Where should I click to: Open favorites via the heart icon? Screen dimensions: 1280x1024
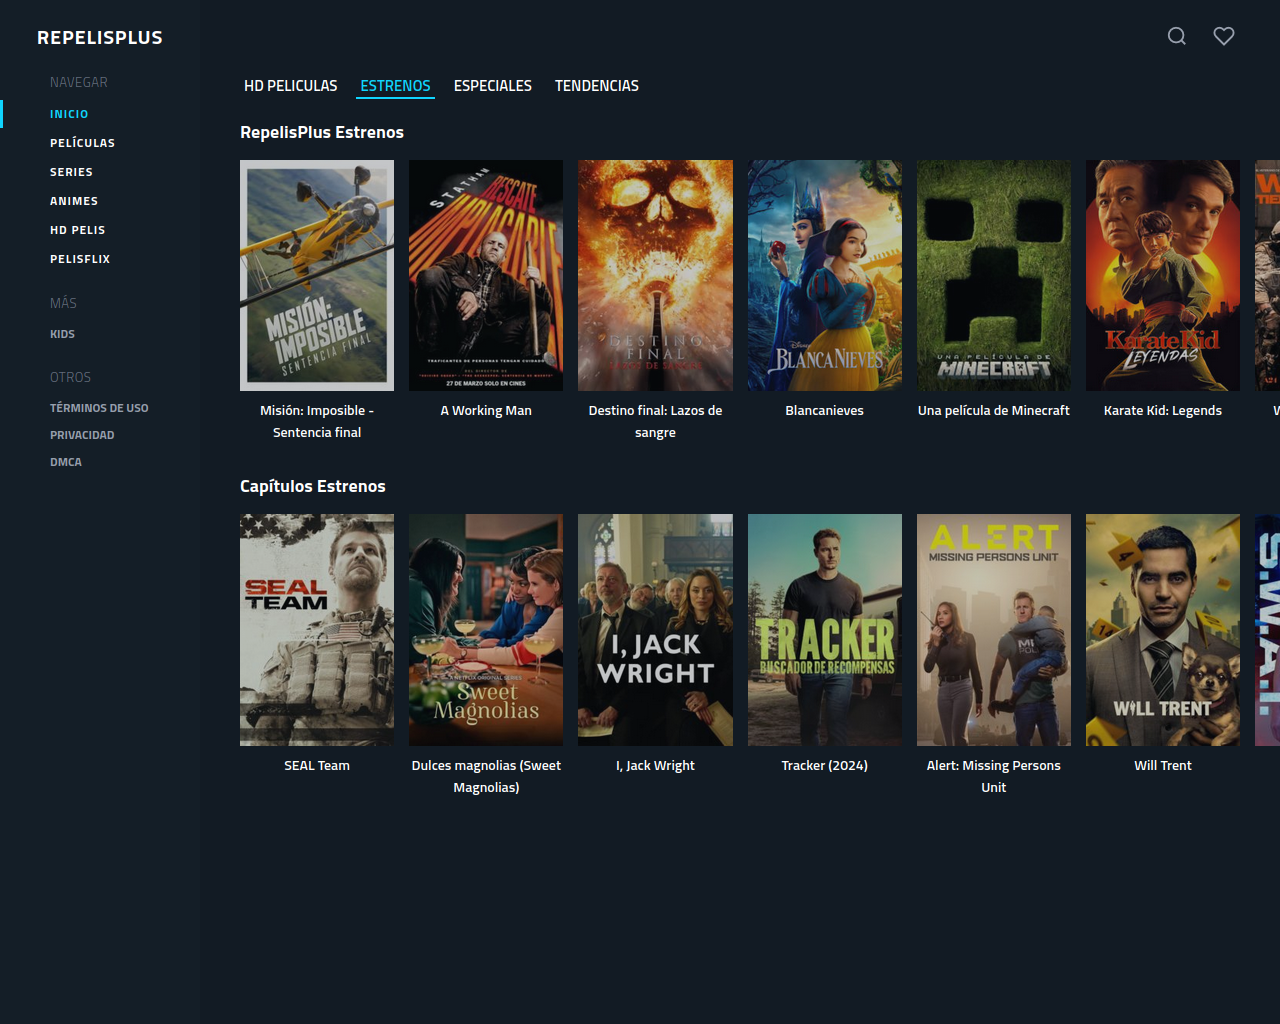(1224, 36)
